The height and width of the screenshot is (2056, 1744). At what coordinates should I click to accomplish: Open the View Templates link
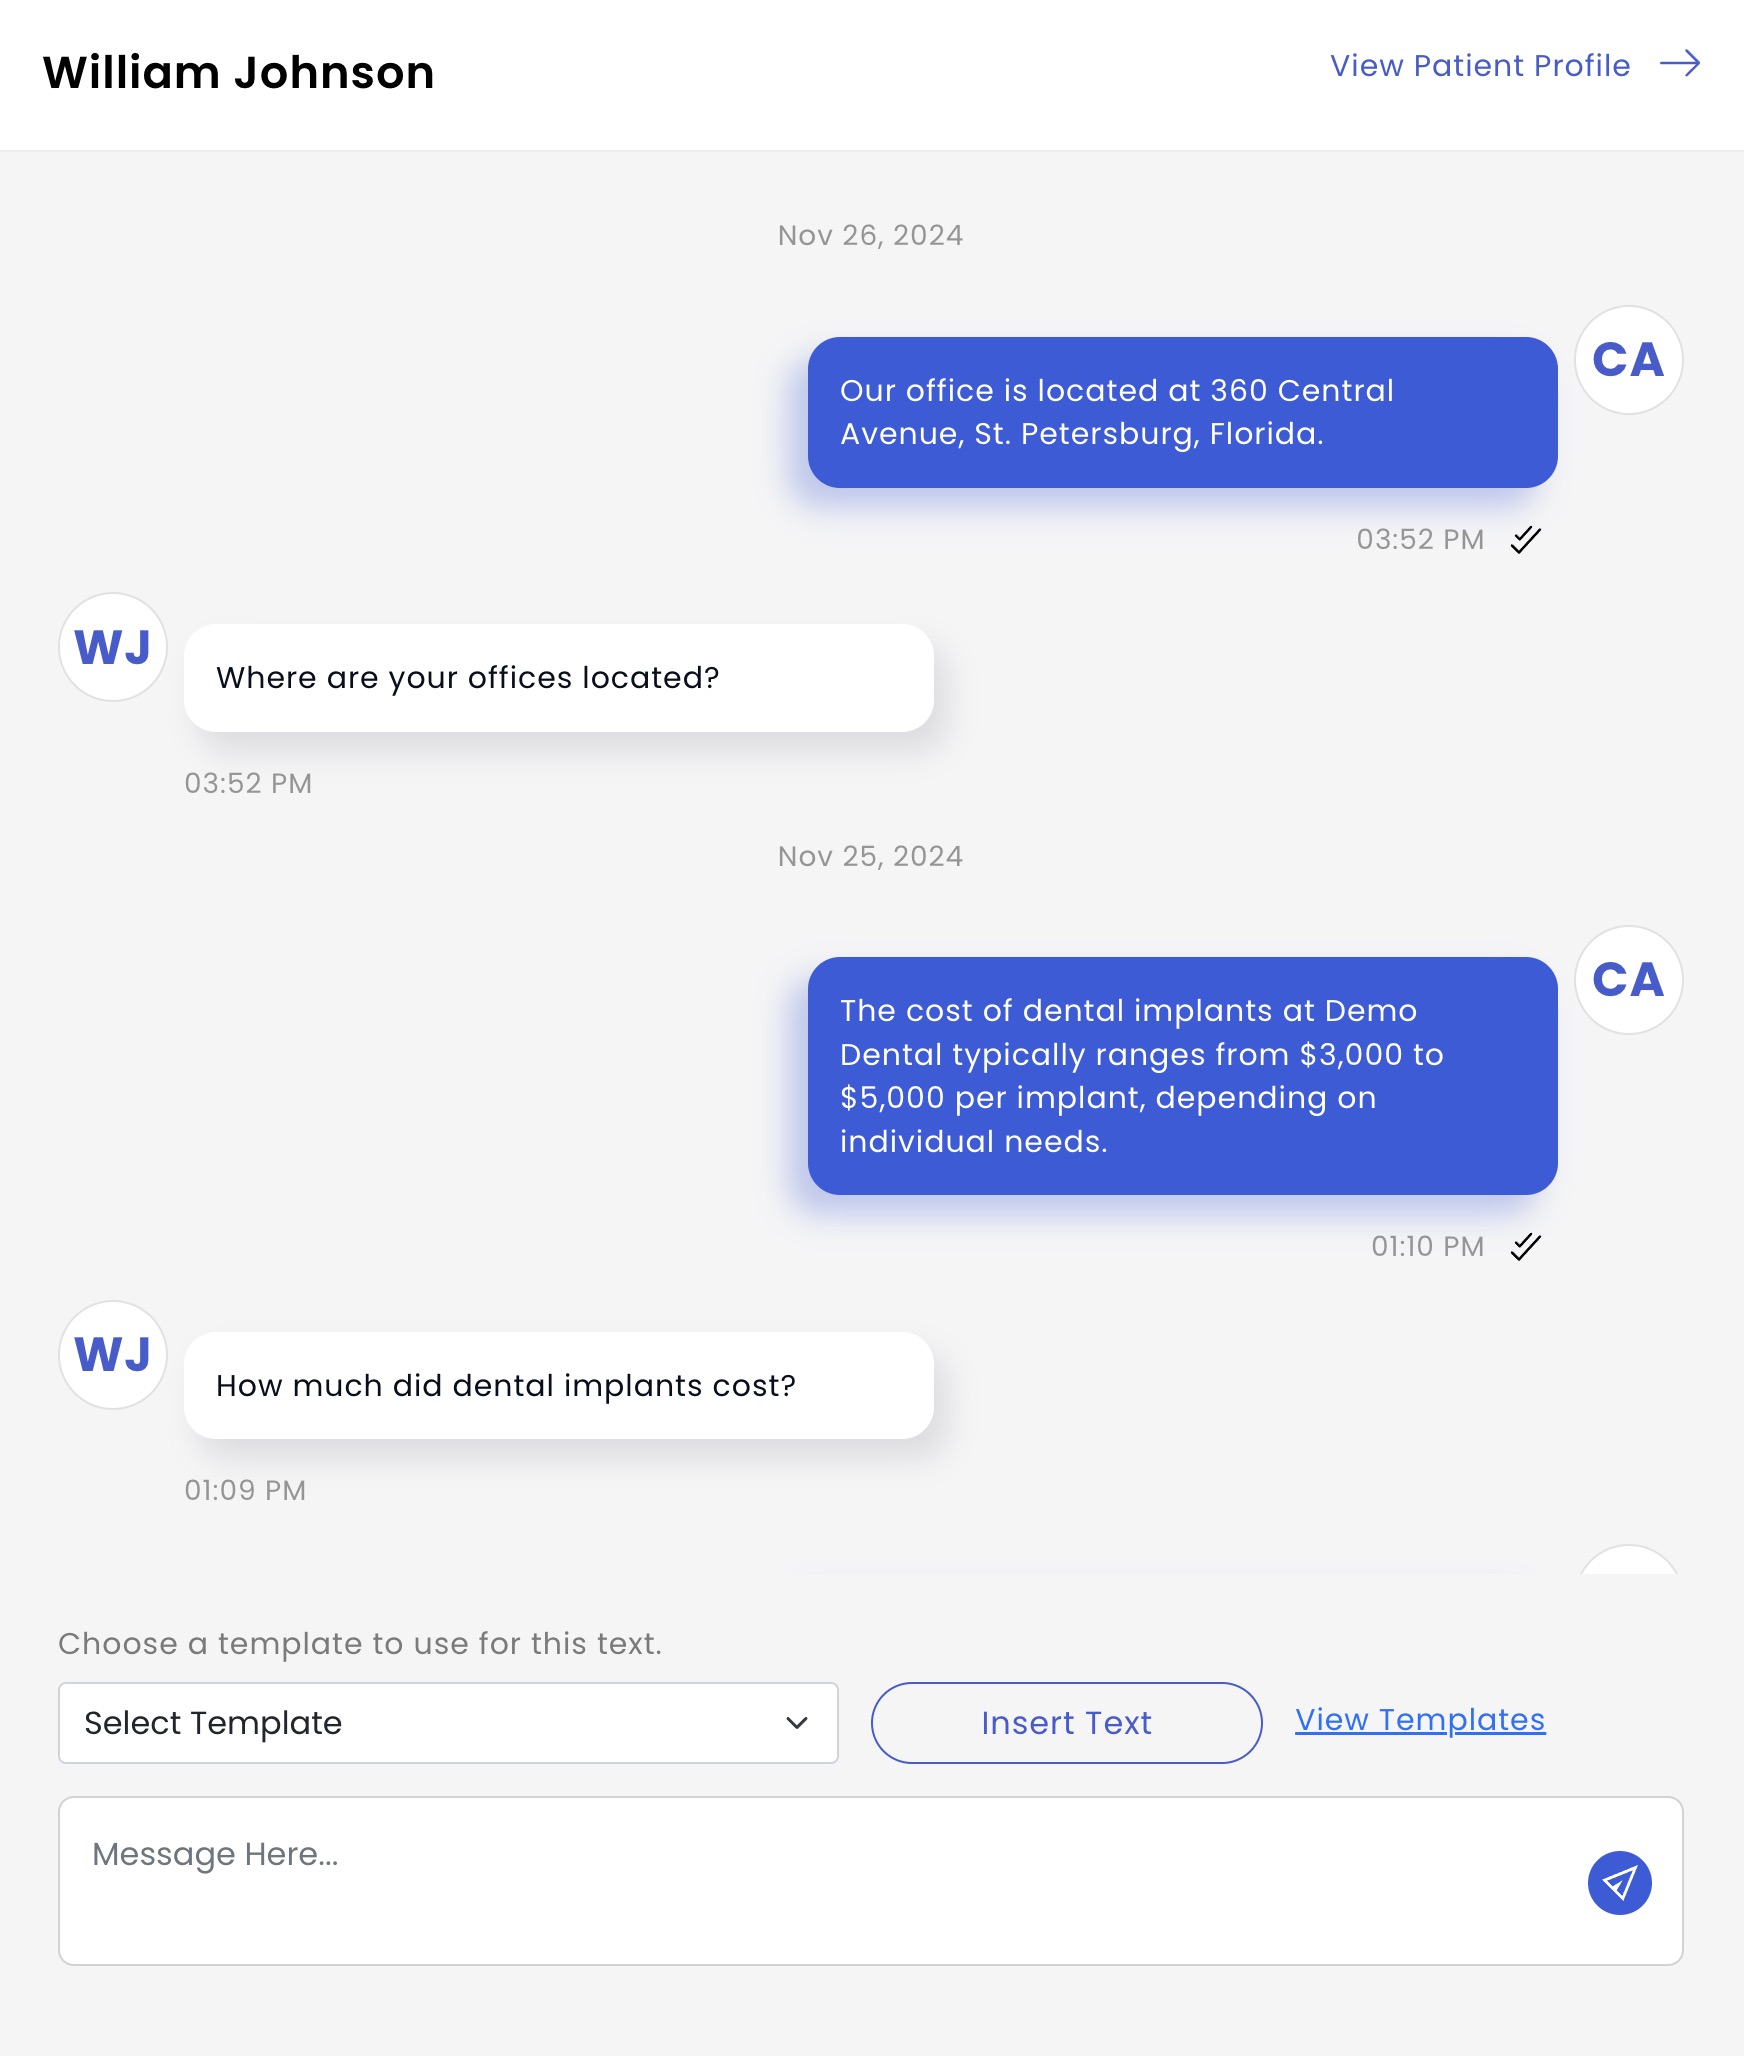coord(1420,1720)
